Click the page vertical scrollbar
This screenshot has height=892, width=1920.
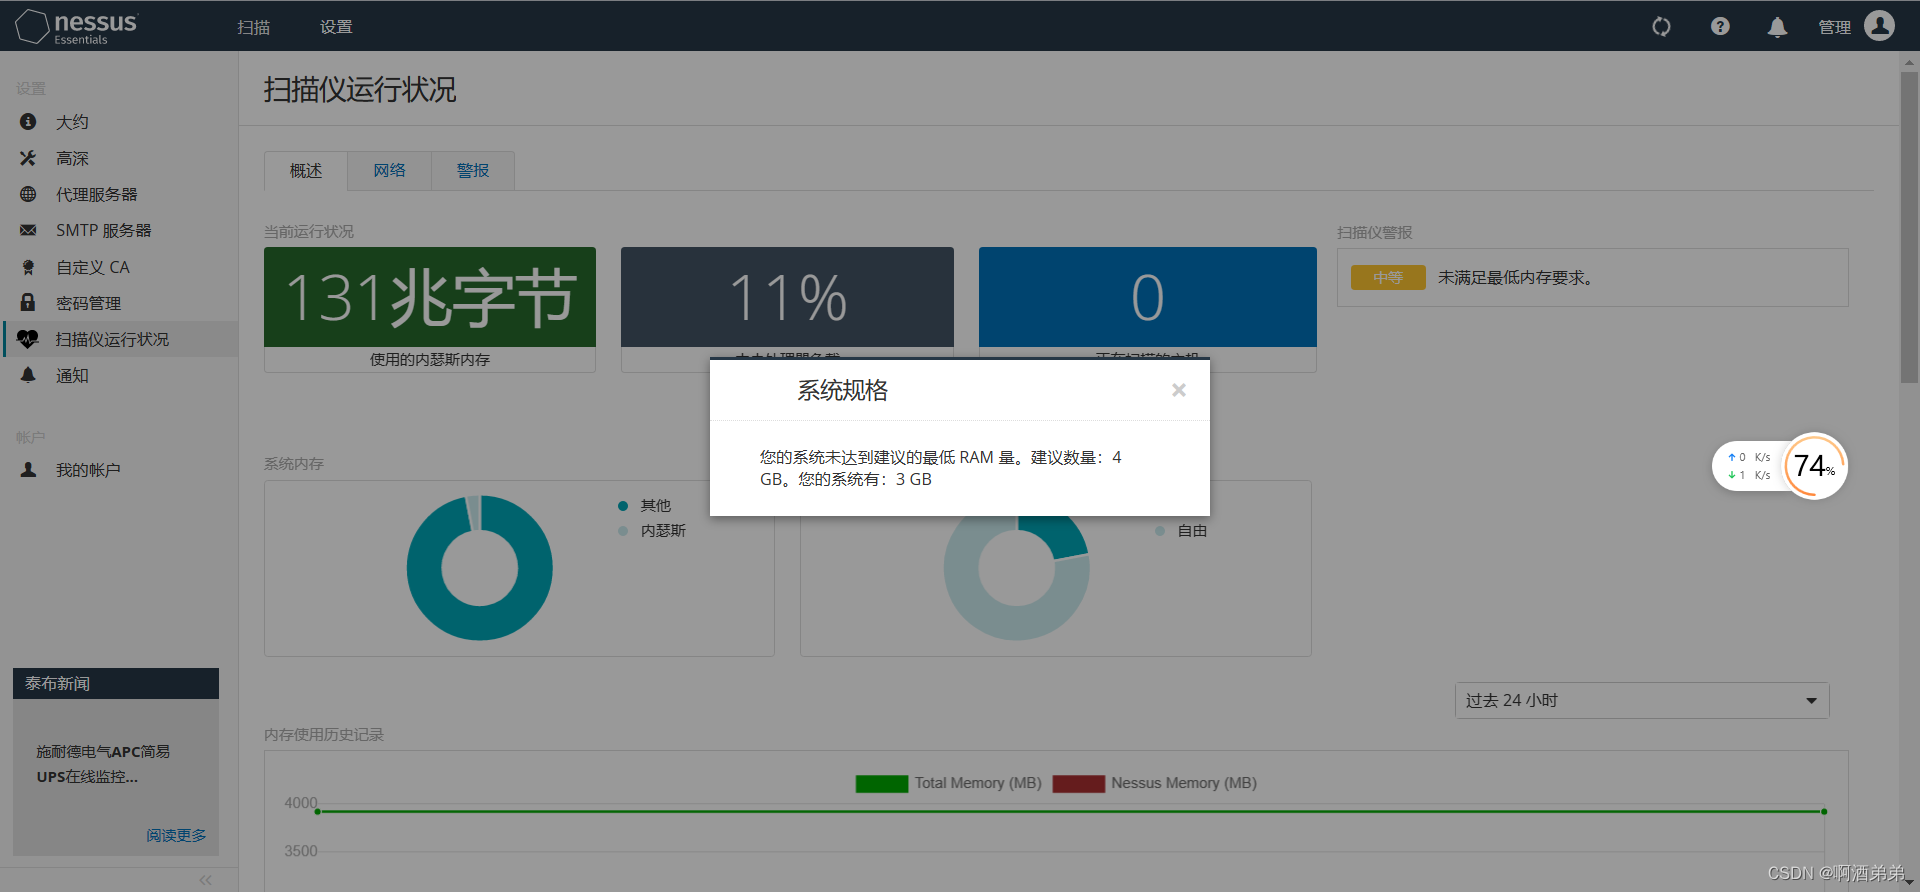[x=1909, y=227]
